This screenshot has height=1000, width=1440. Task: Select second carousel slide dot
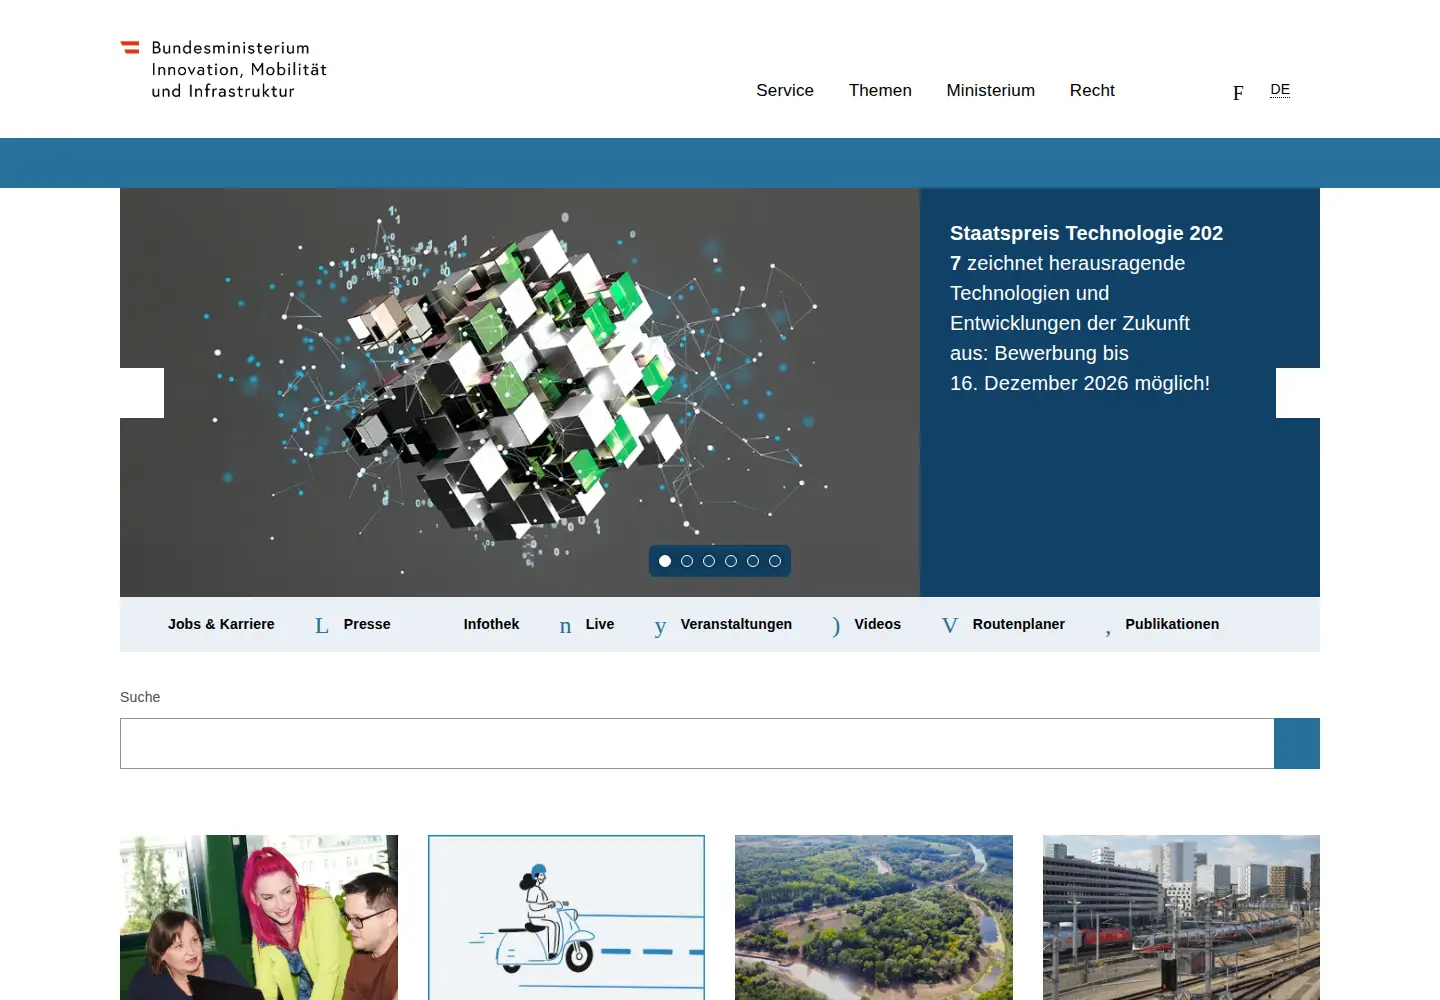tap(687, 561)
